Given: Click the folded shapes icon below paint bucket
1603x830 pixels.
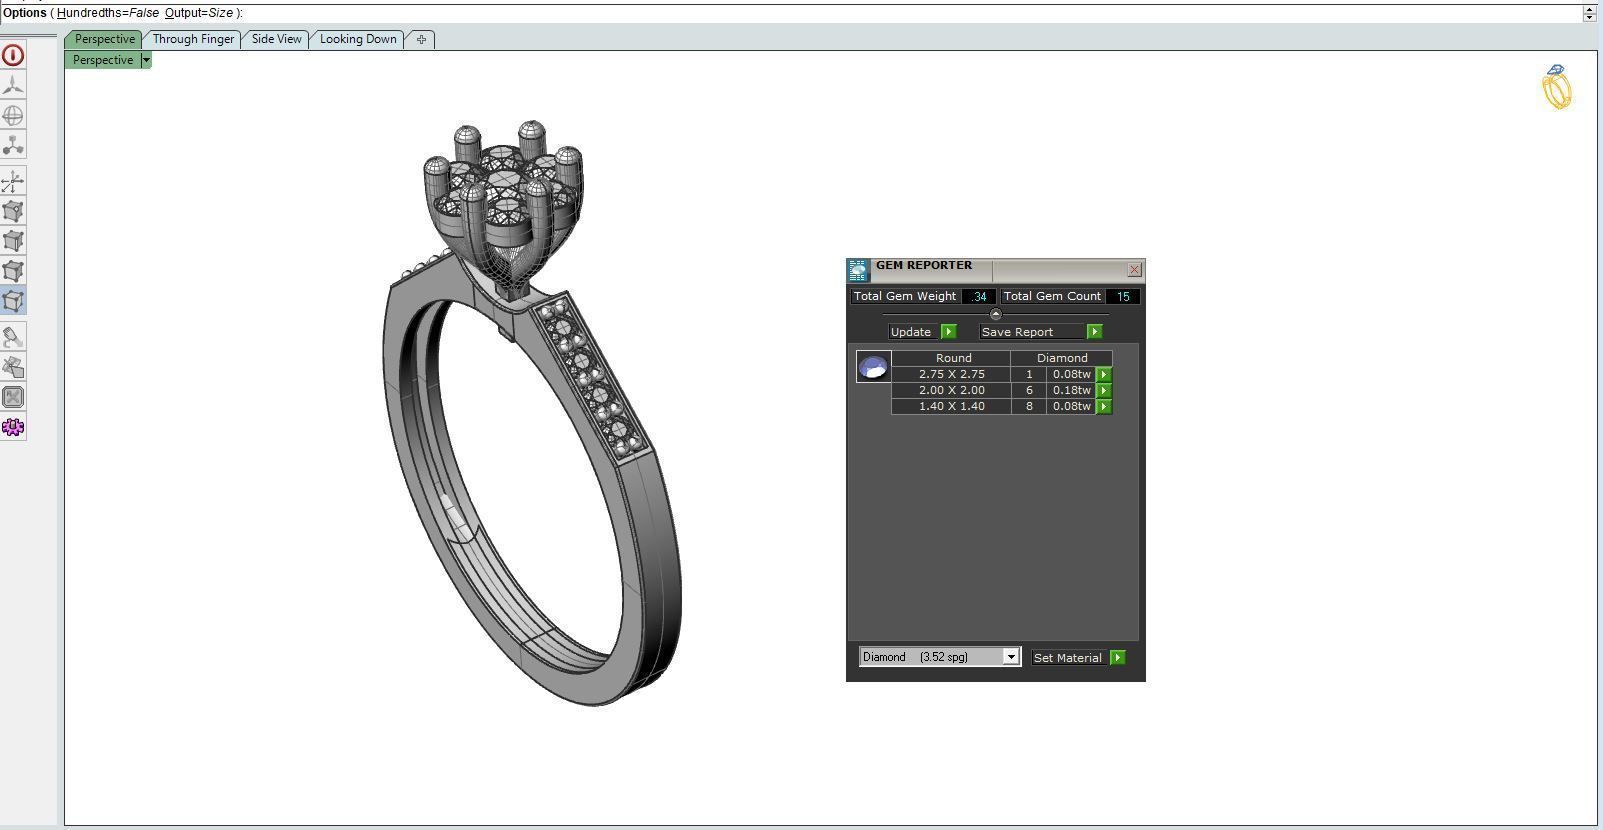Looking at the screenshot, I should (x=13, y=368).
